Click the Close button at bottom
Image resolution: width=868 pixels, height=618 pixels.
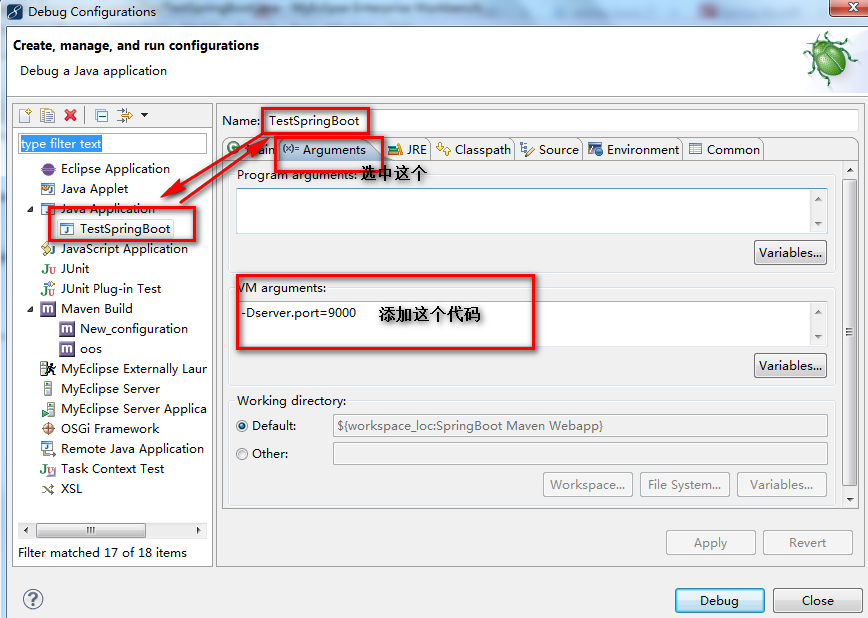tap(818, 601)
